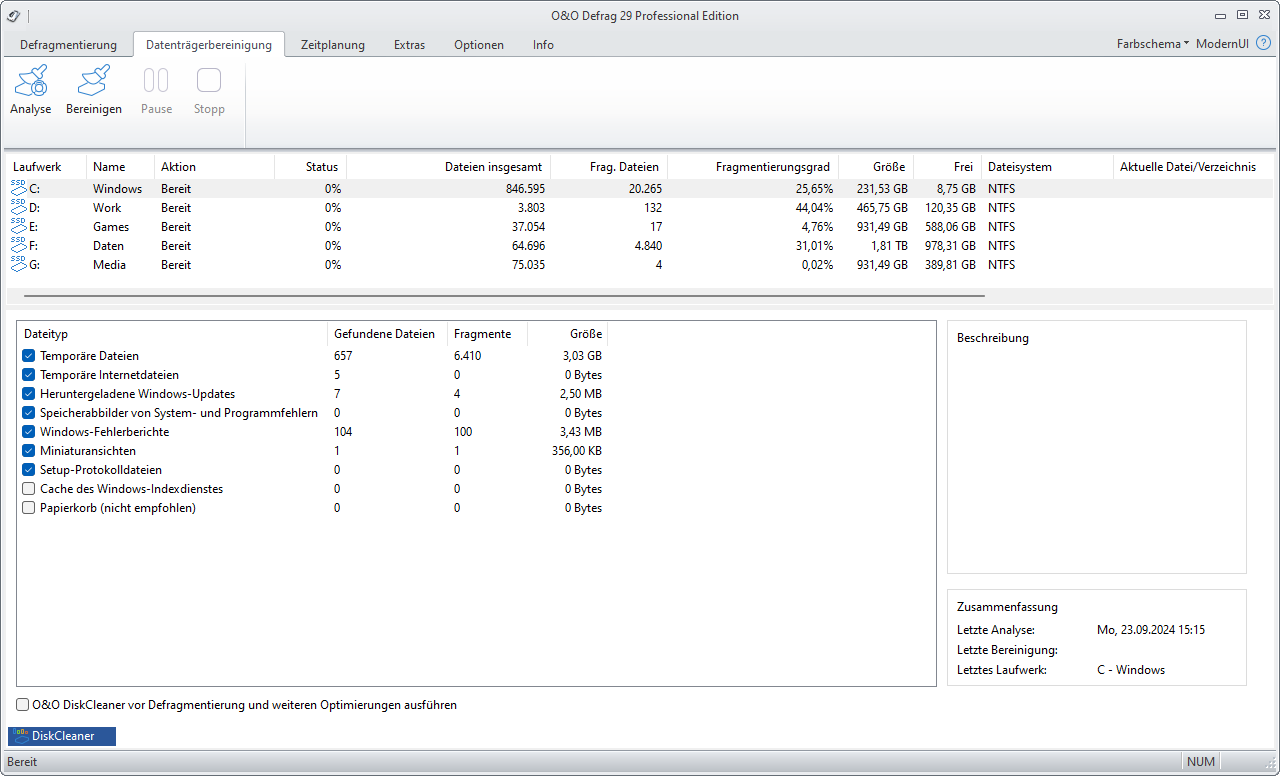Select the Games drive name

pyautogui.click(x=111, y=227)
